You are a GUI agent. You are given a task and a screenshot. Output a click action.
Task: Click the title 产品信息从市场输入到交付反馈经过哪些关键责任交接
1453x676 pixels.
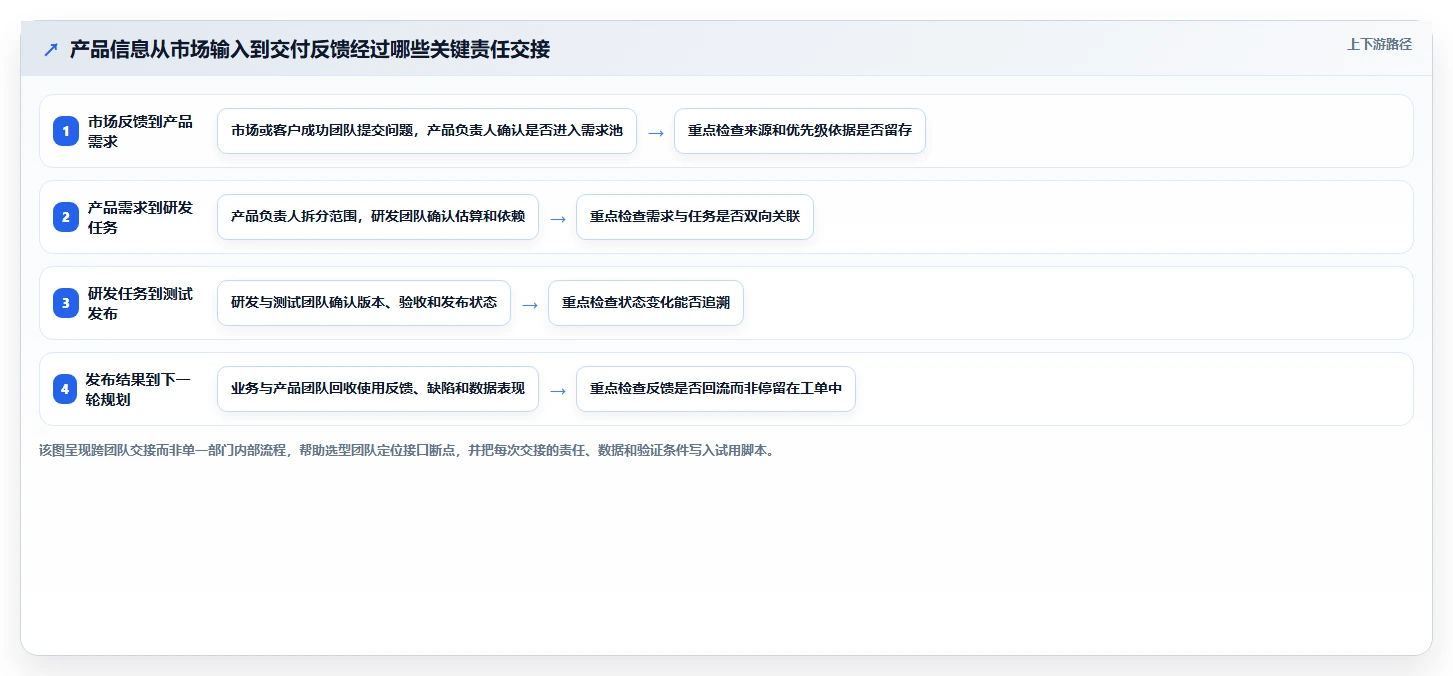(310, 49)
